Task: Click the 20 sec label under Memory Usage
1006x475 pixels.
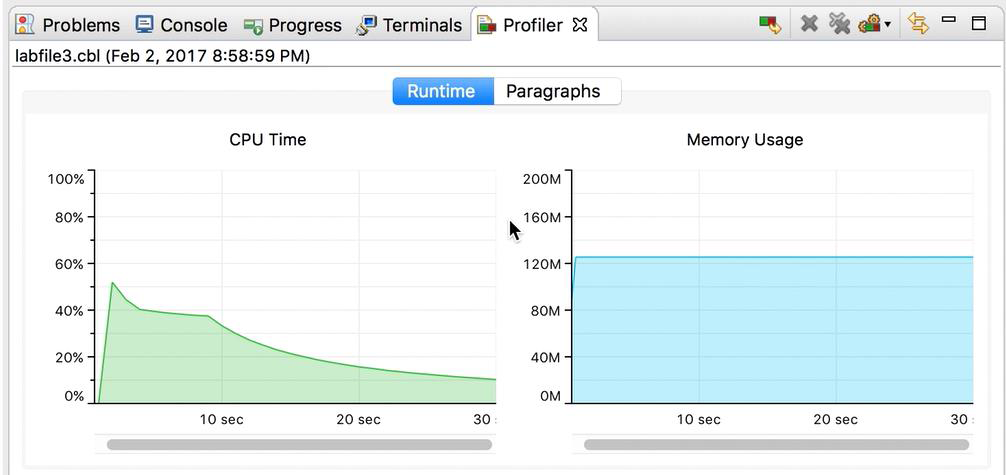Action: 835,420
